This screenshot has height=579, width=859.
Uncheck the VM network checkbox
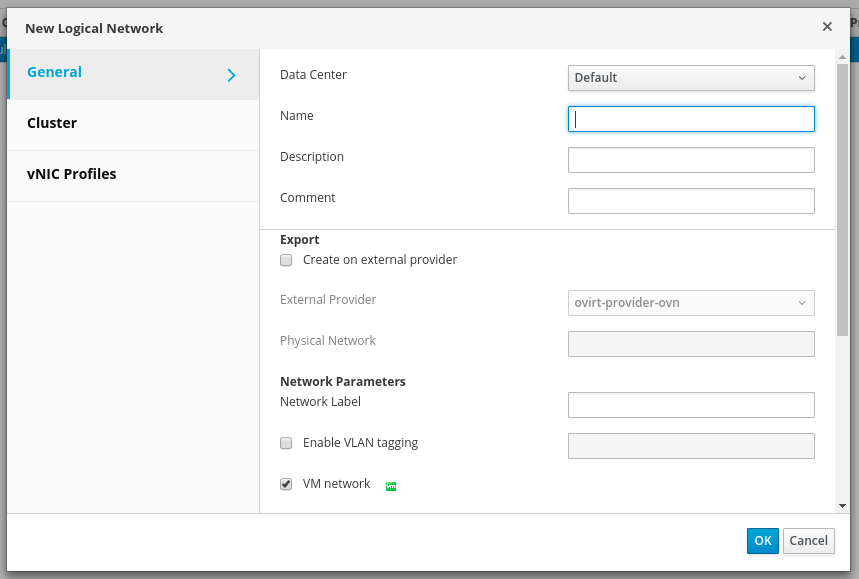point(286,484)
